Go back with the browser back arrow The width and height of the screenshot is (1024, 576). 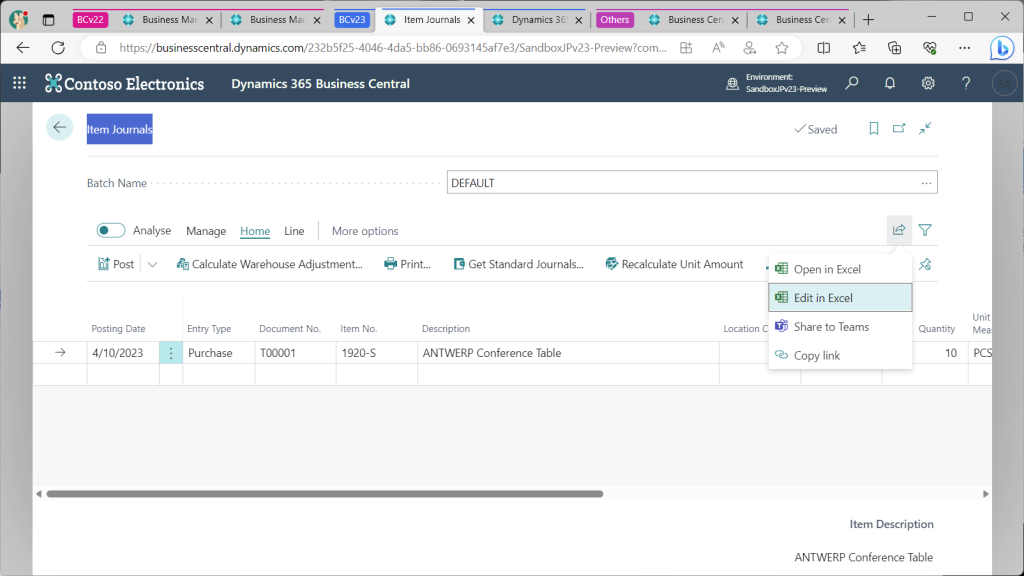click(x=23, y=48)
